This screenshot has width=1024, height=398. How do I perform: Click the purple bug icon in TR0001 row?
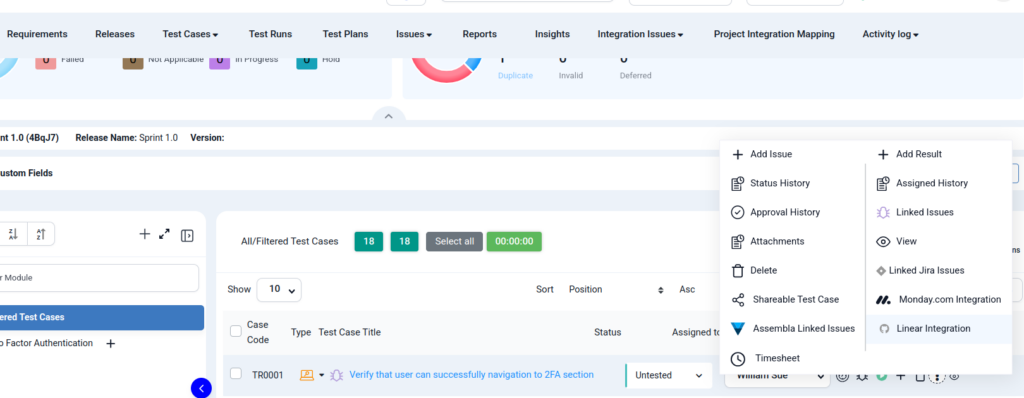pos(337,375)
